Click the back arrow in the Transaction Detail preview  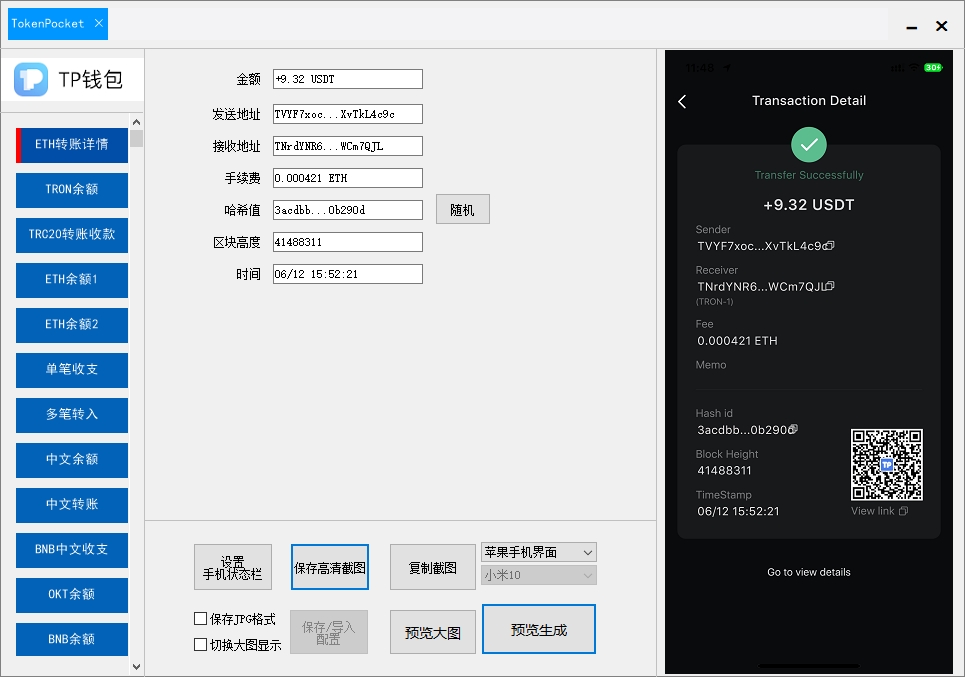click(684, 101)
